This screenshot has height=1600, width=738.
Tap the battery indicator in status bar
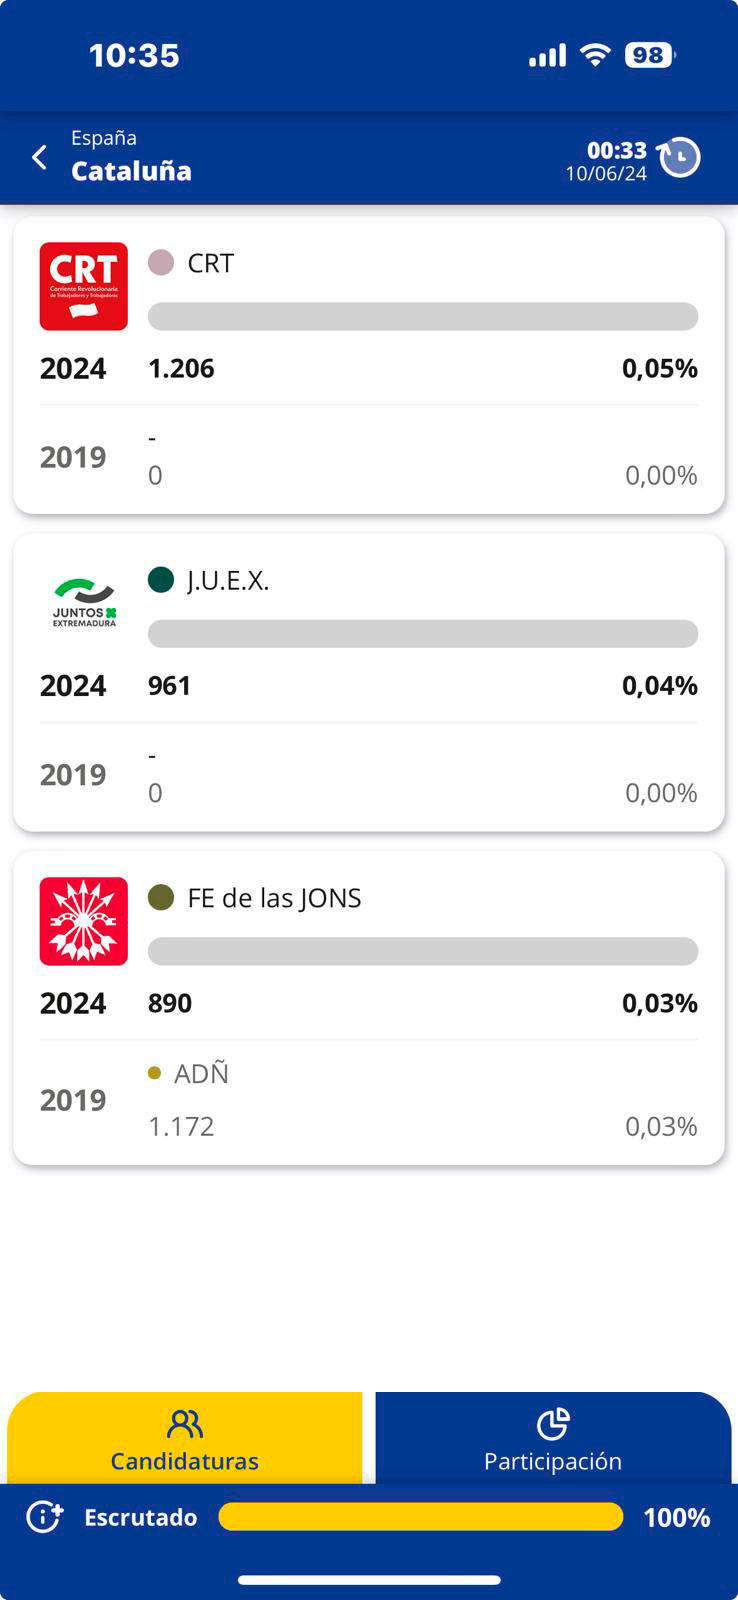[649, 55]
